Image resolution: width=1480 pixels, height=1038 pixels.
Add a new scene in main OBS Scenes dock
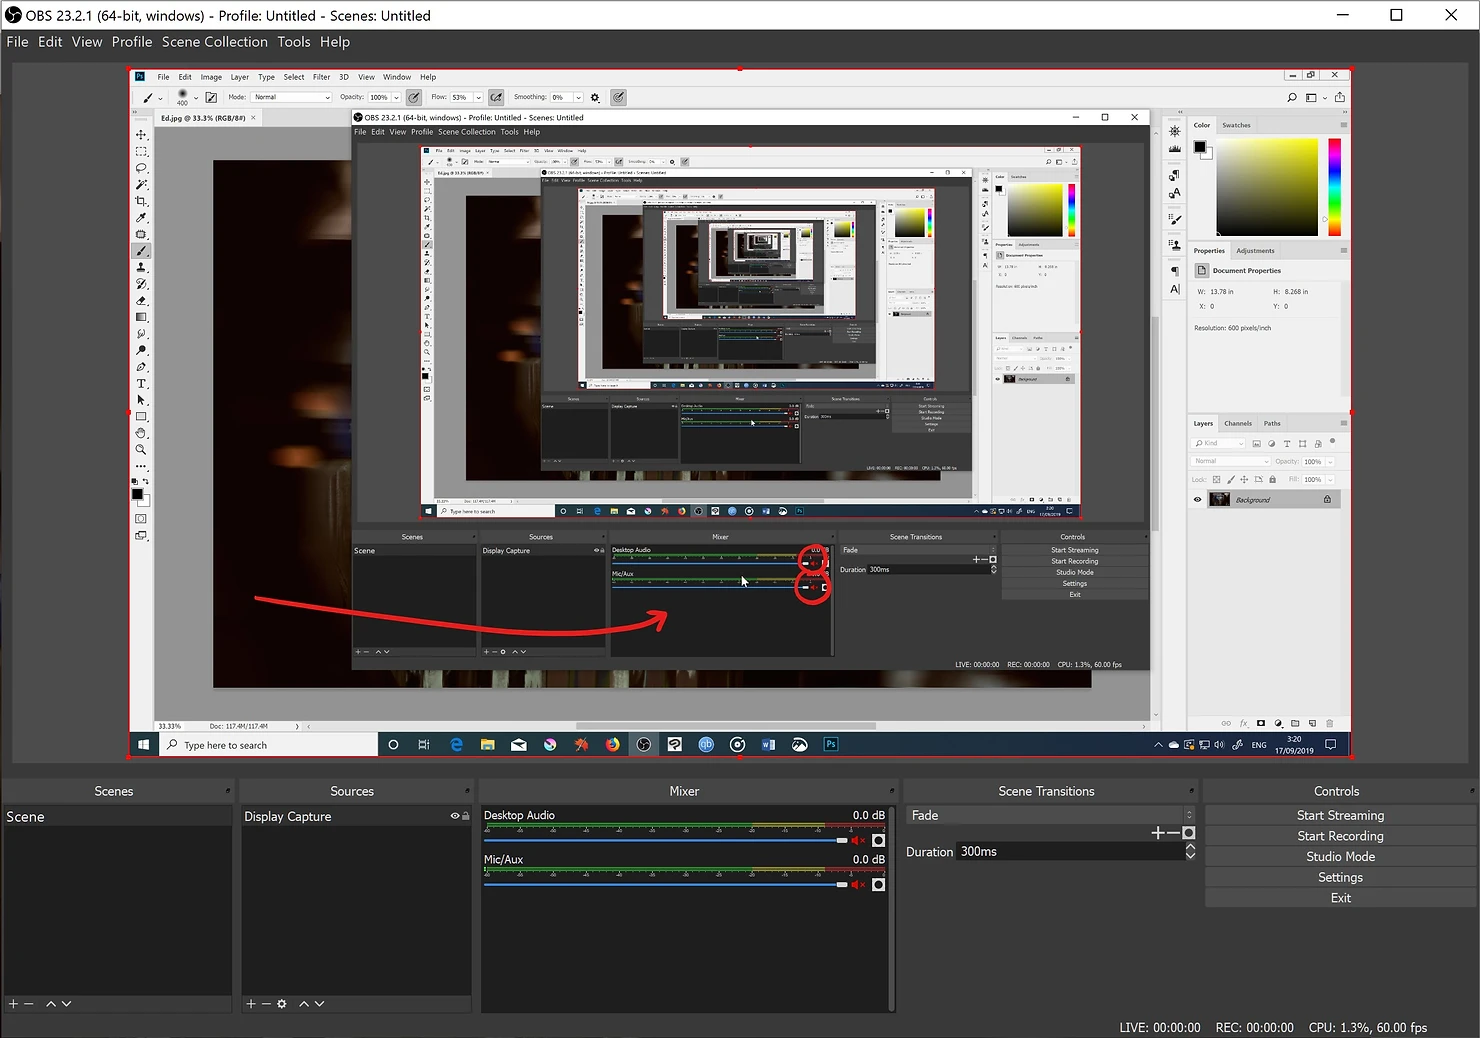coord(13,1003)
